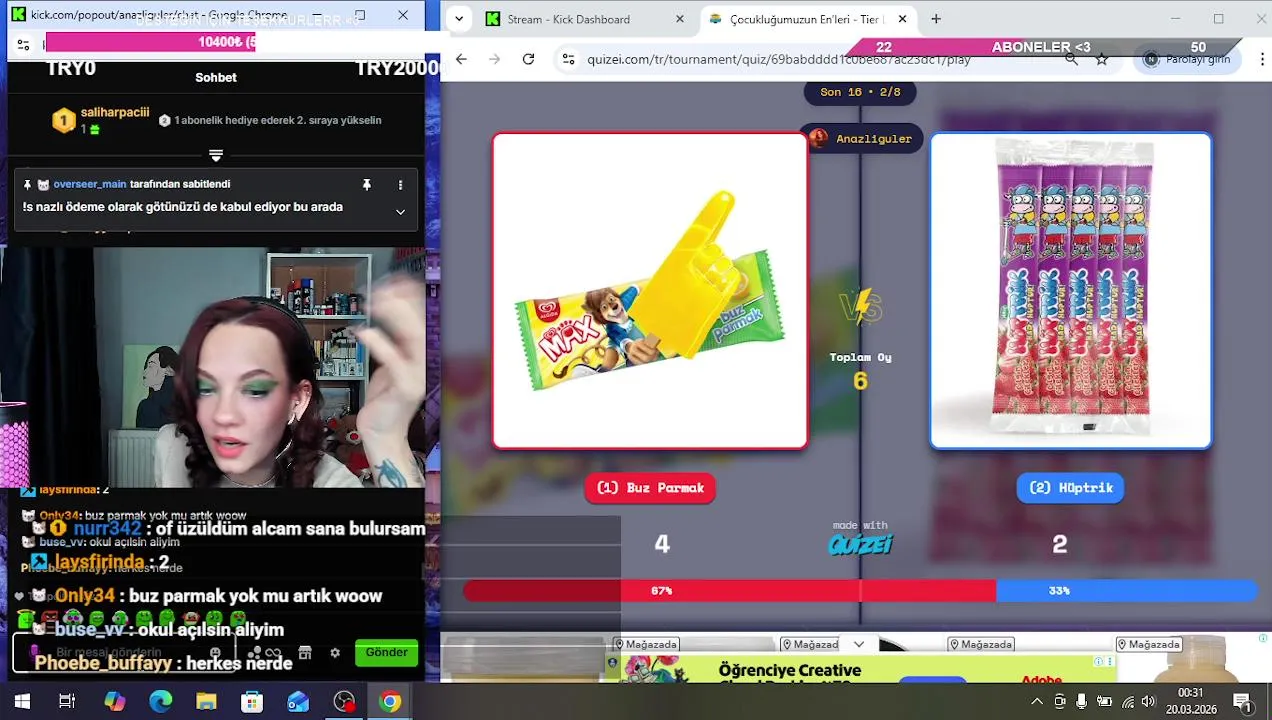Open the zoom magnifier icon in address bar
The height and width of the screenshot is (720, 1272).
[1071, 59]
